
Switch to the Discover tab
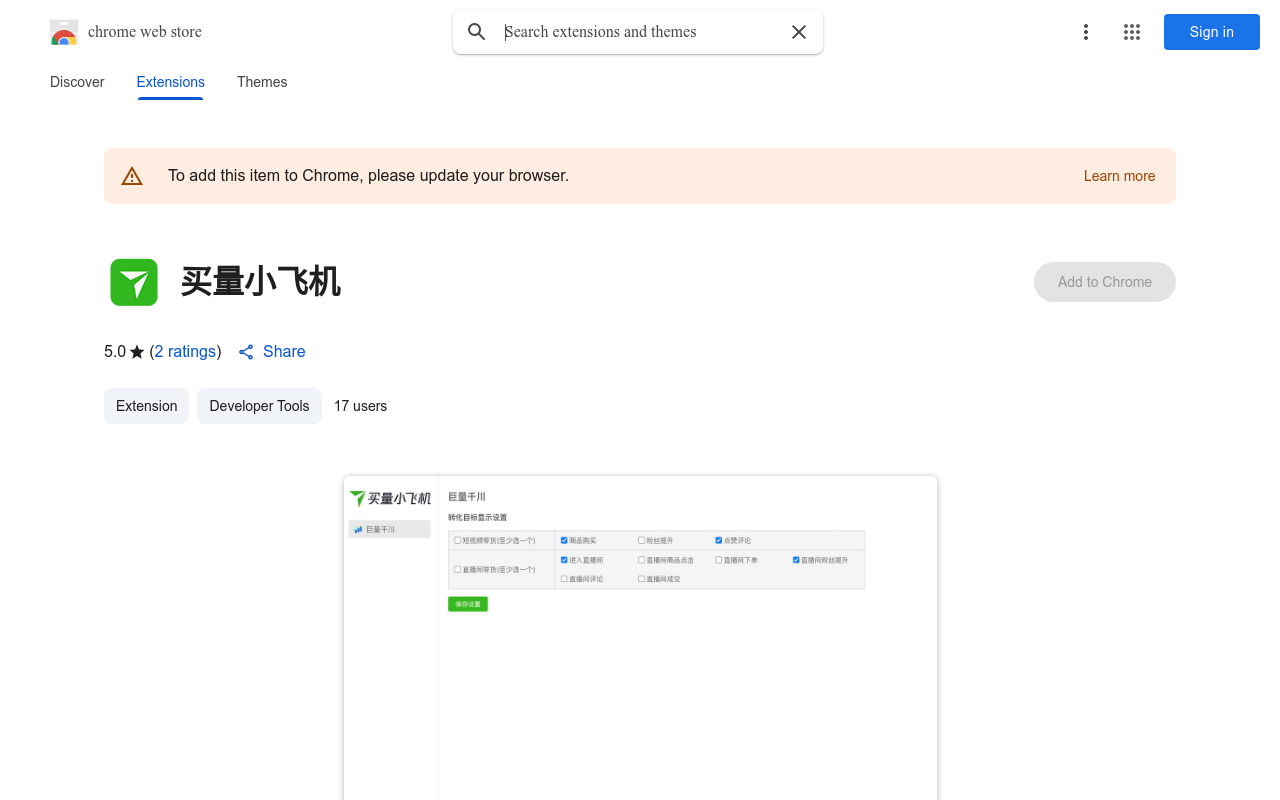point(77,82)
